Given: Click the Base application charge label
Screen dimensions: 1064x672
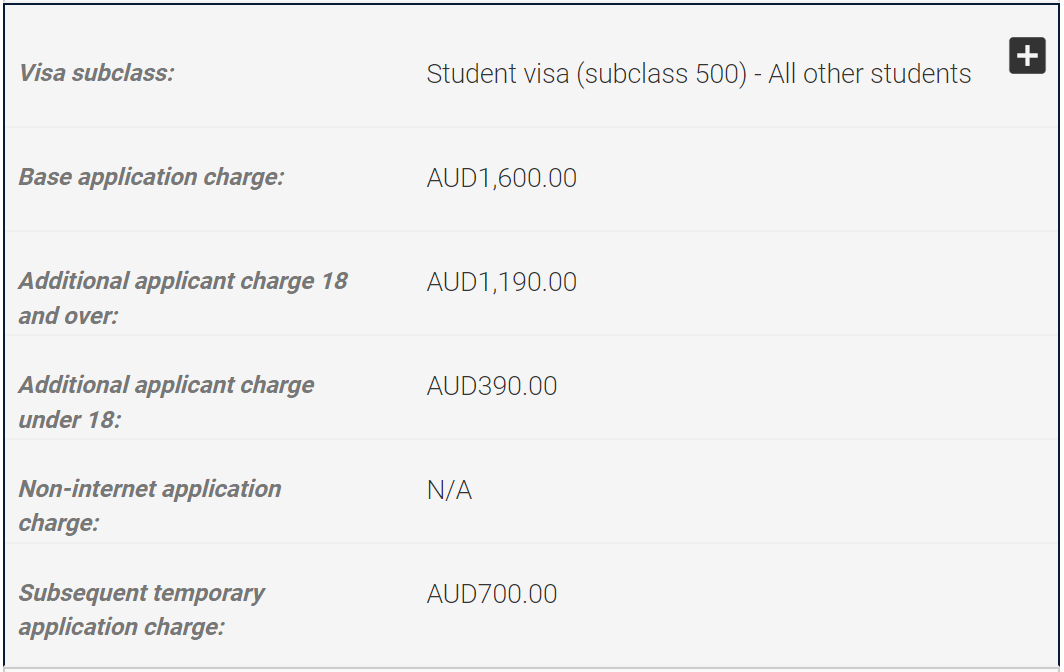Looking at the screenshot, I should pyautogui.click(x=151, y=177).
